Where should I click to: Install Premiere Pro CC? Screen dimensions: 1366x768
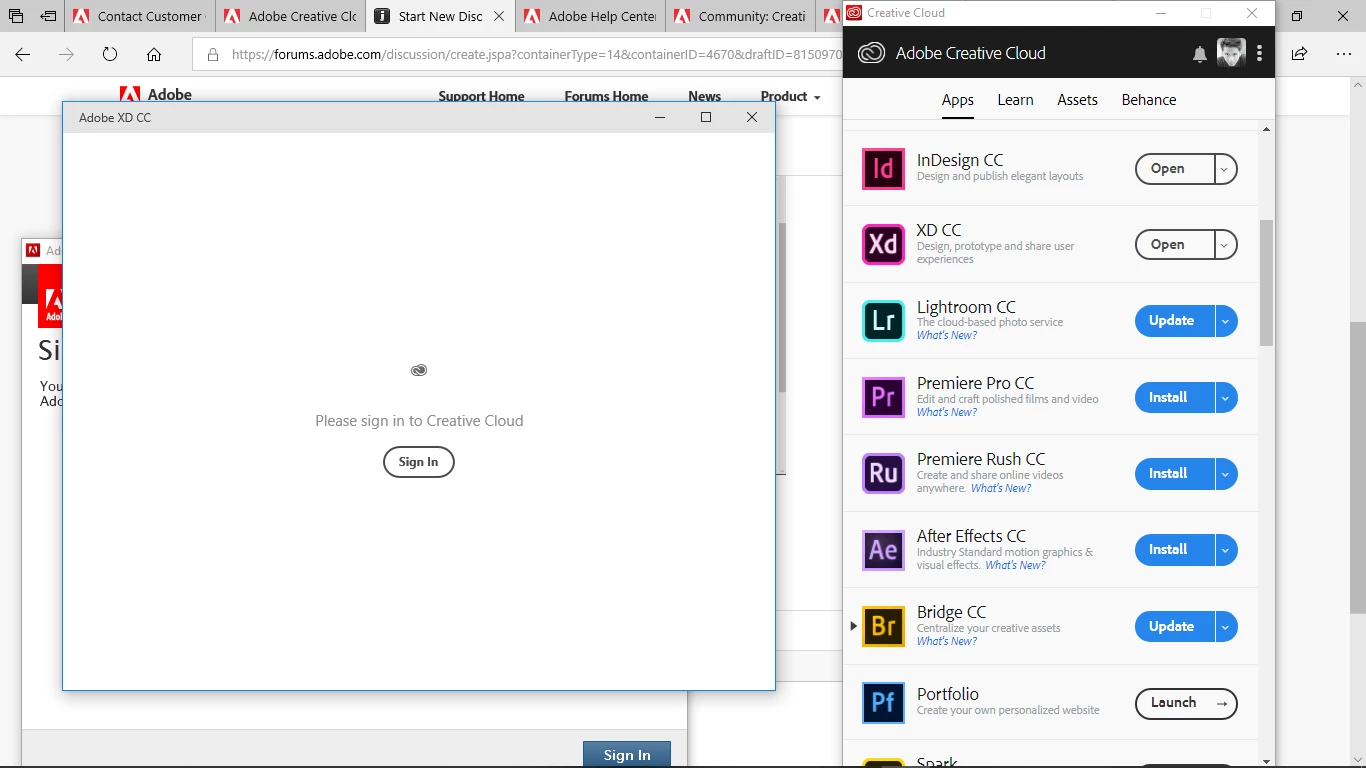click(1175, 397)
